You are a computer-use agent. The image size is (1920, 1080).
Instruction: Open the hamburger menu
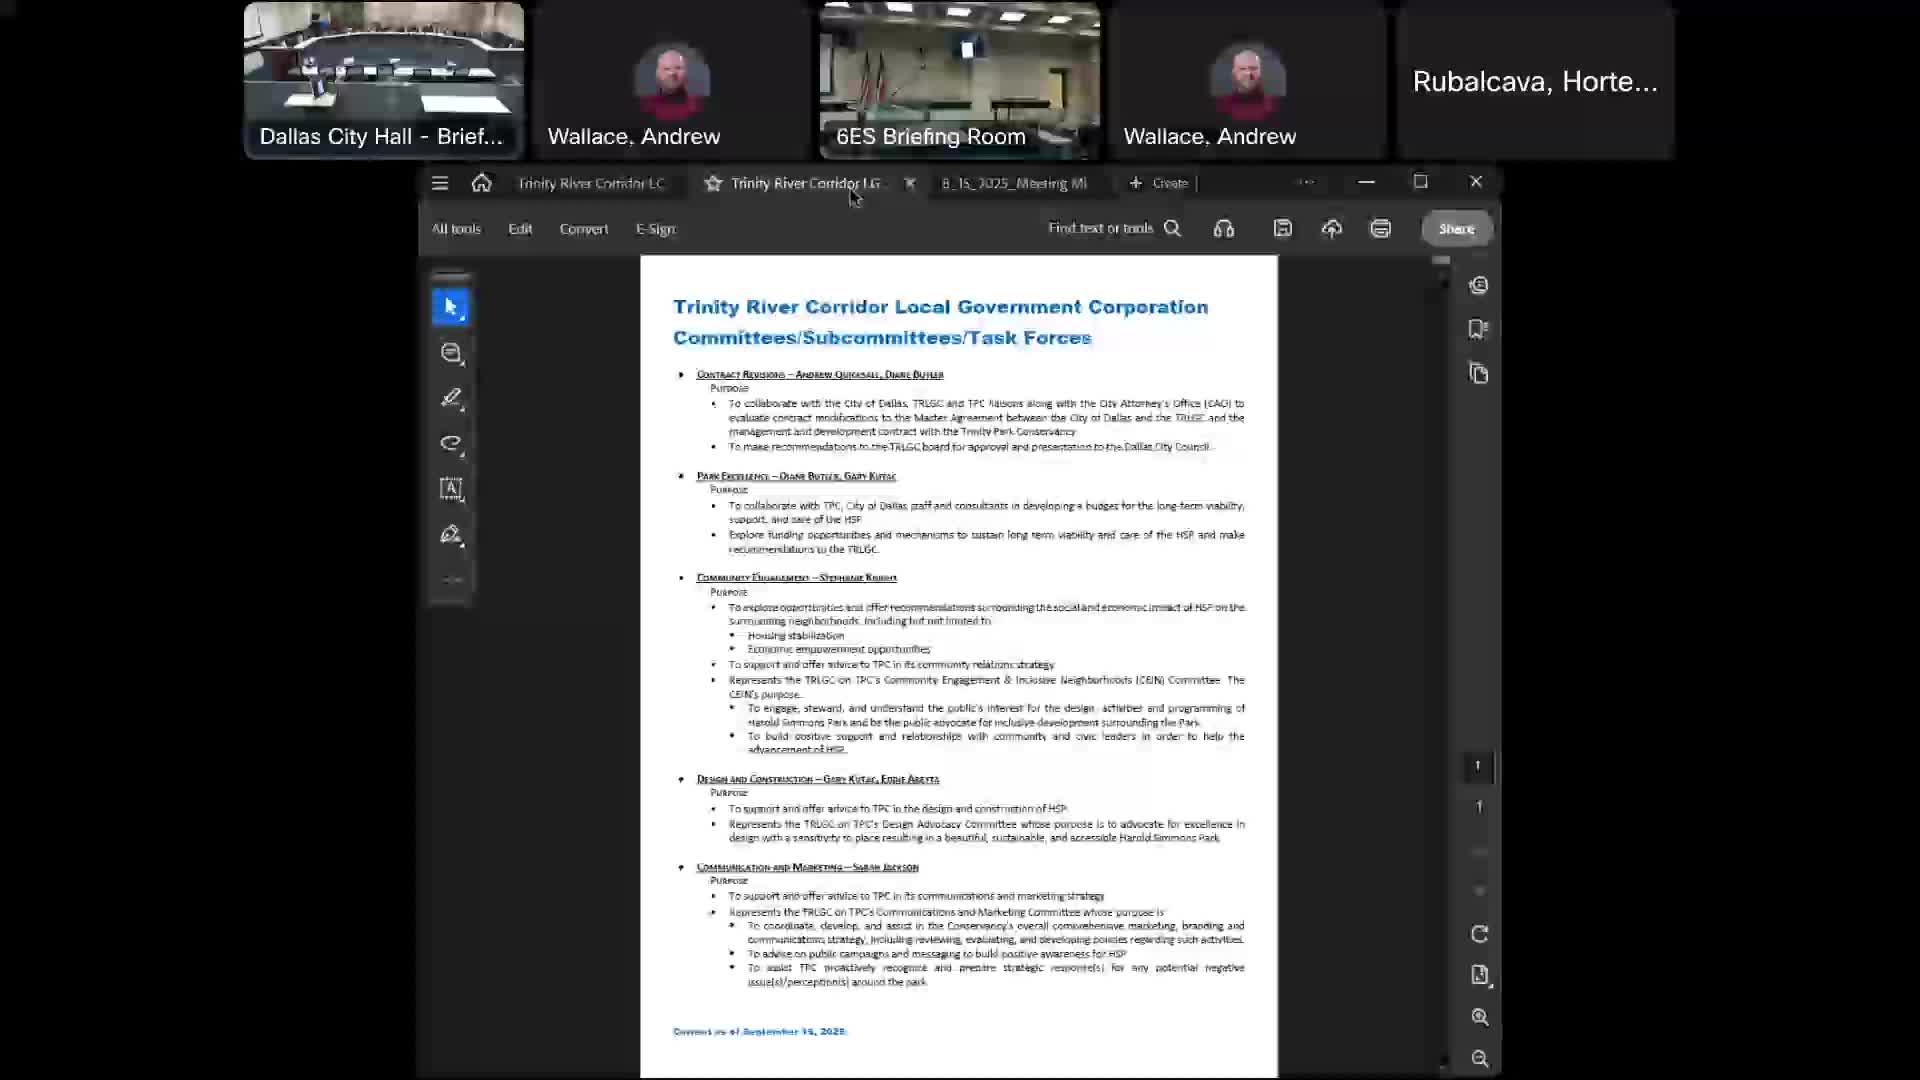tap(440, 183)
